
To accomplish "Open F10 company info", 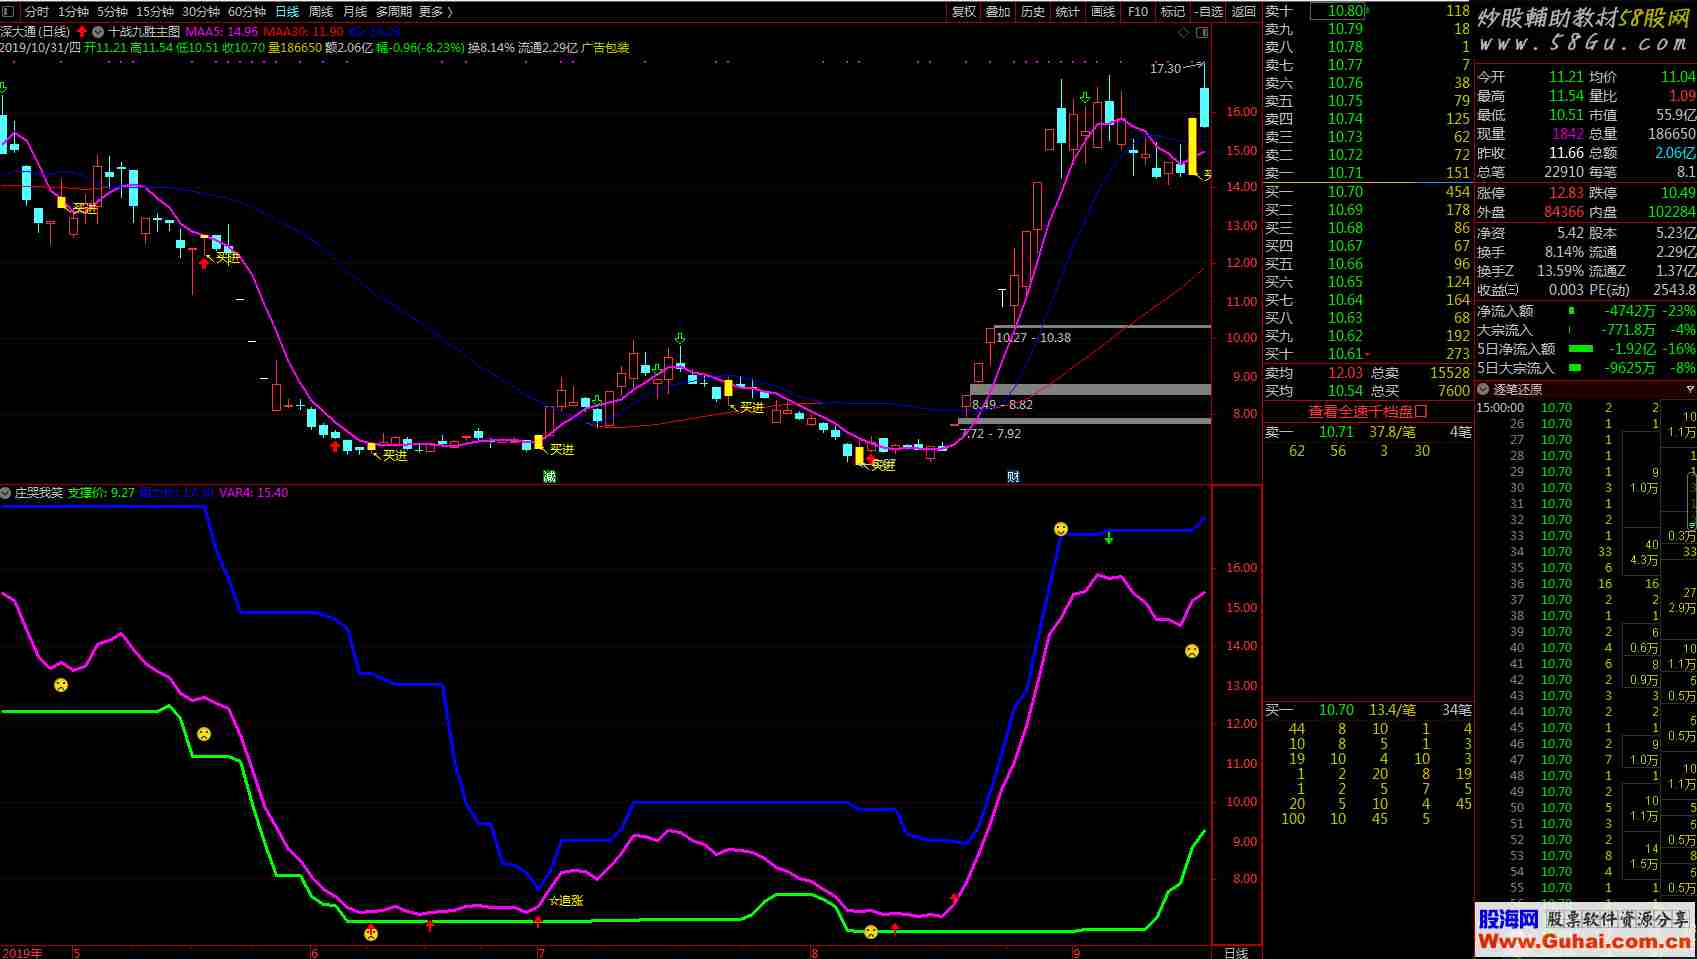I will coord(1138,12).
